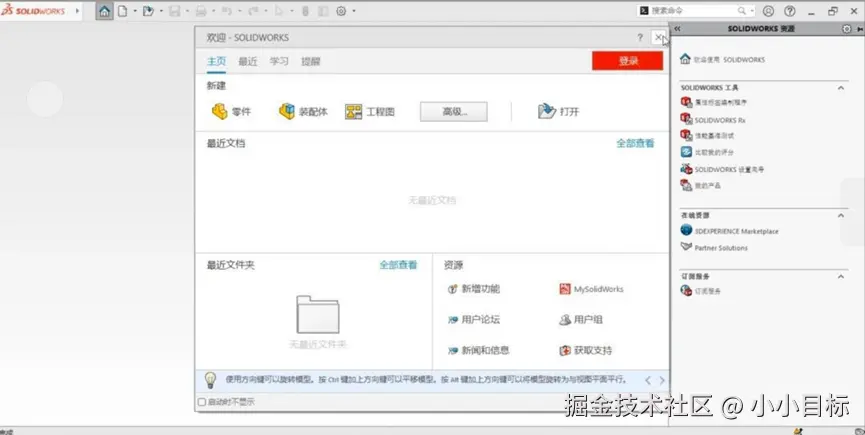This screenshot has width=865, height=435.
Task: Collapse the 订阅服务 section header
Action: [x=841, y=276]
